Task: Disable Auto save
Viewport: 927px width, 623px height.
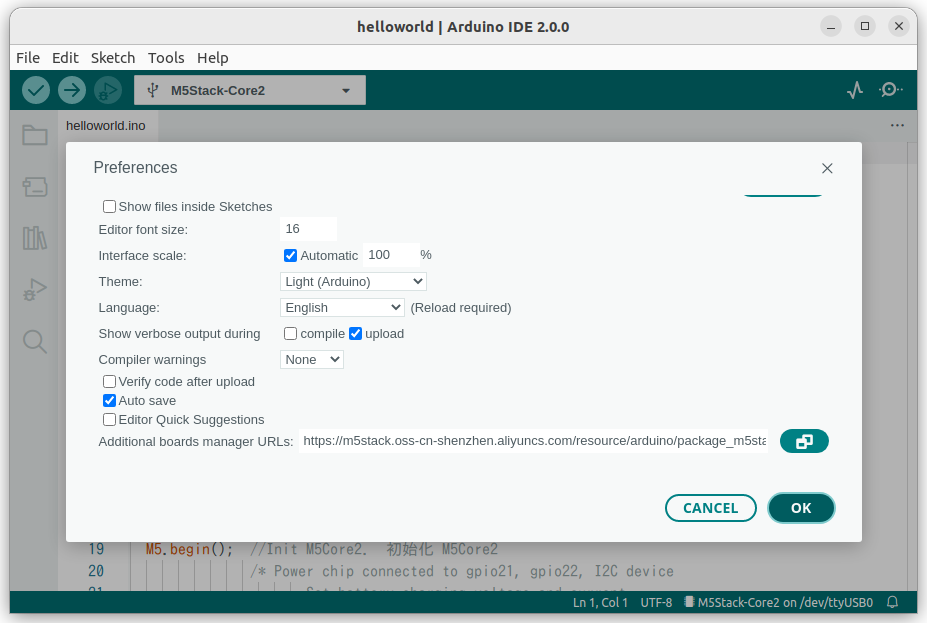Action: (109, 400)
